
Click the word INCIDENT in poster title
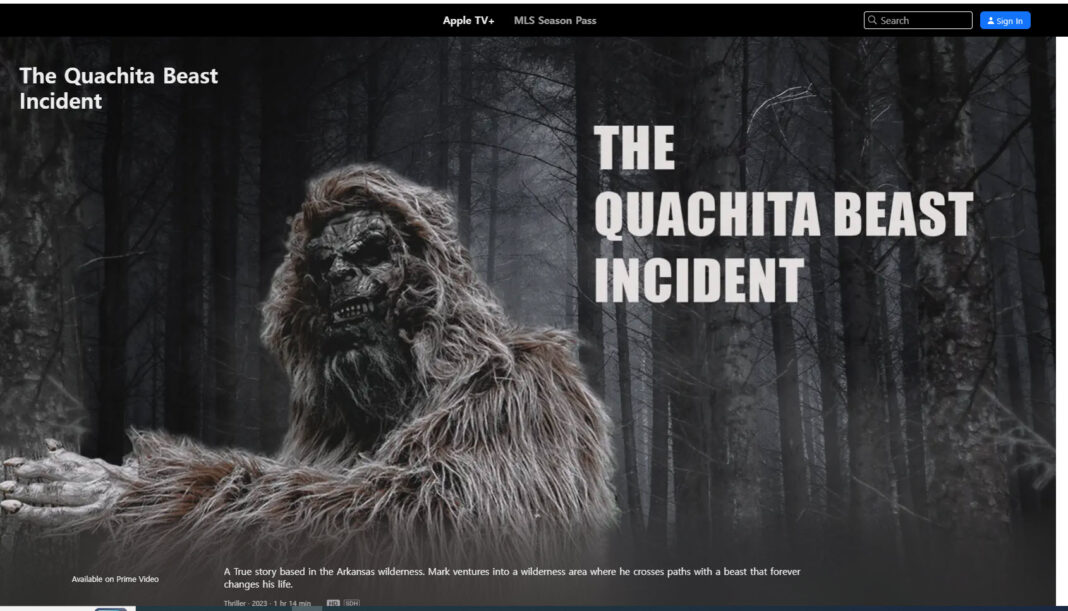(698, 280)
